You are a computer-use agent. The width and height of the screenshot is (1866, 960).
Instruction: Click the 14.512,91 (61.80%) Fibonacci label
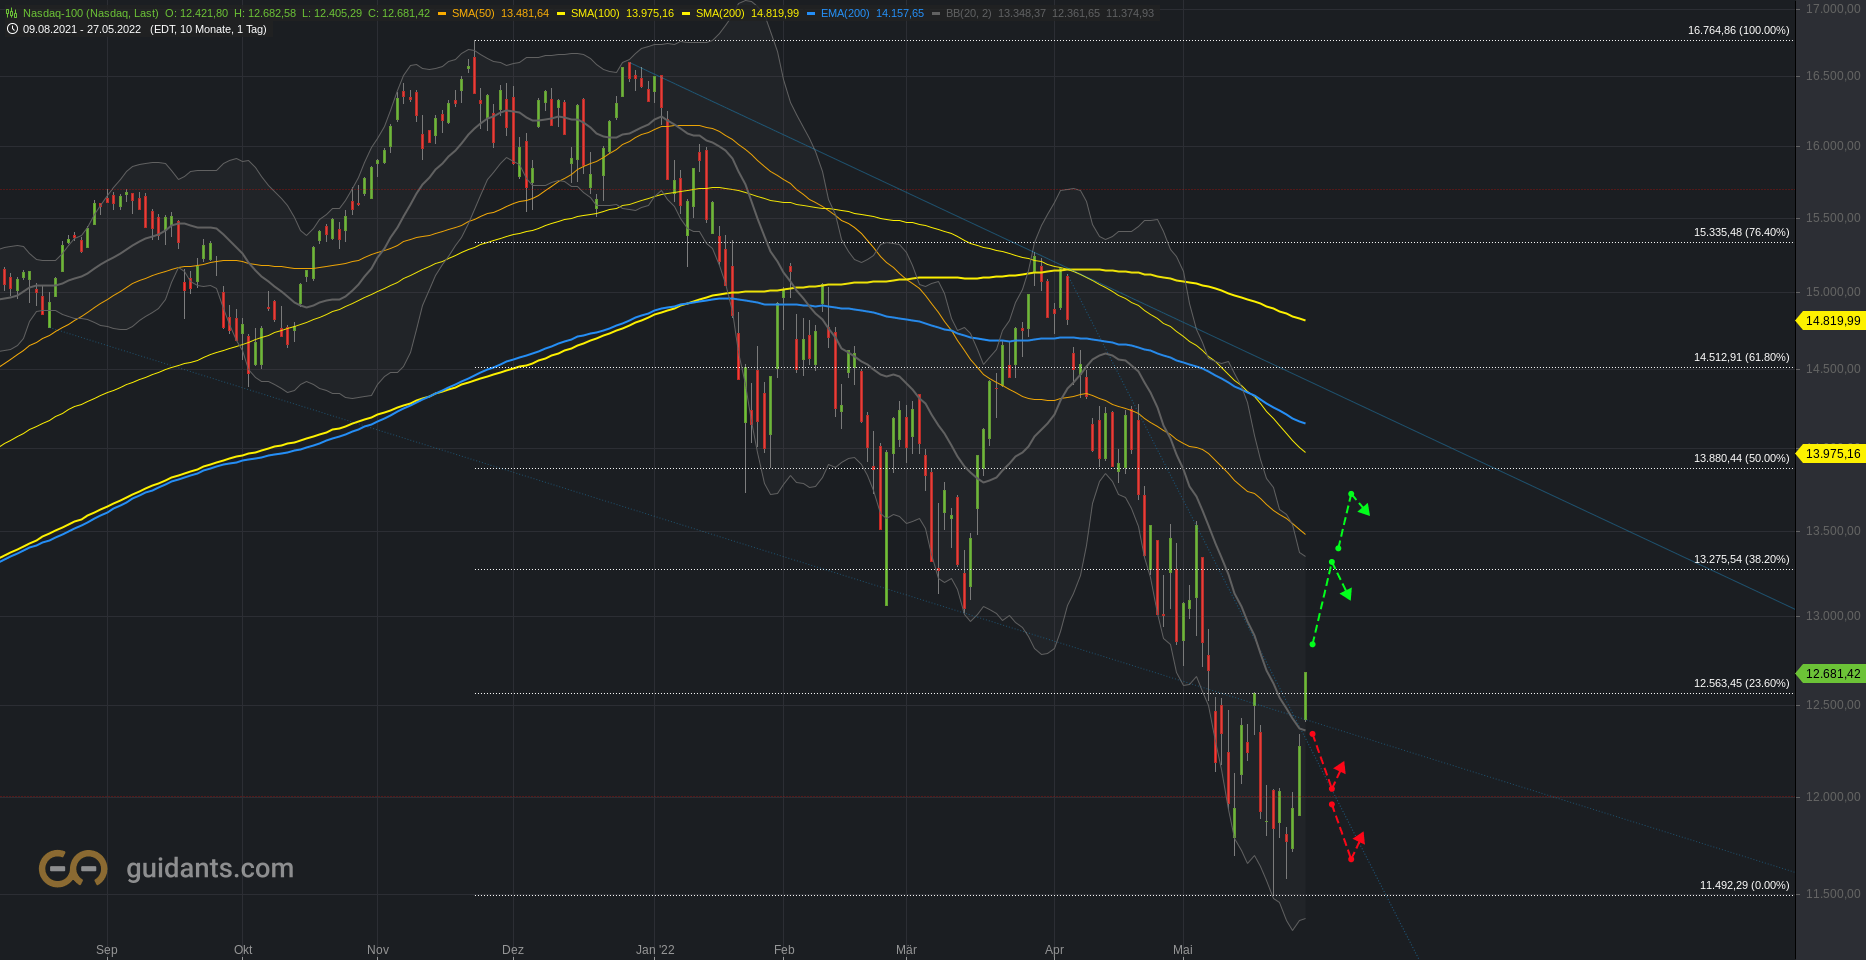(1742, 357)
